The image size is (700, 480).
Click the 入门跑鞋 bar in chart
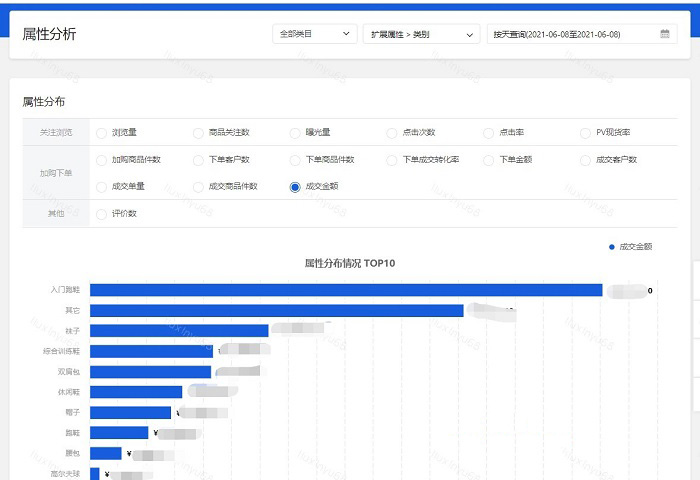346,290
